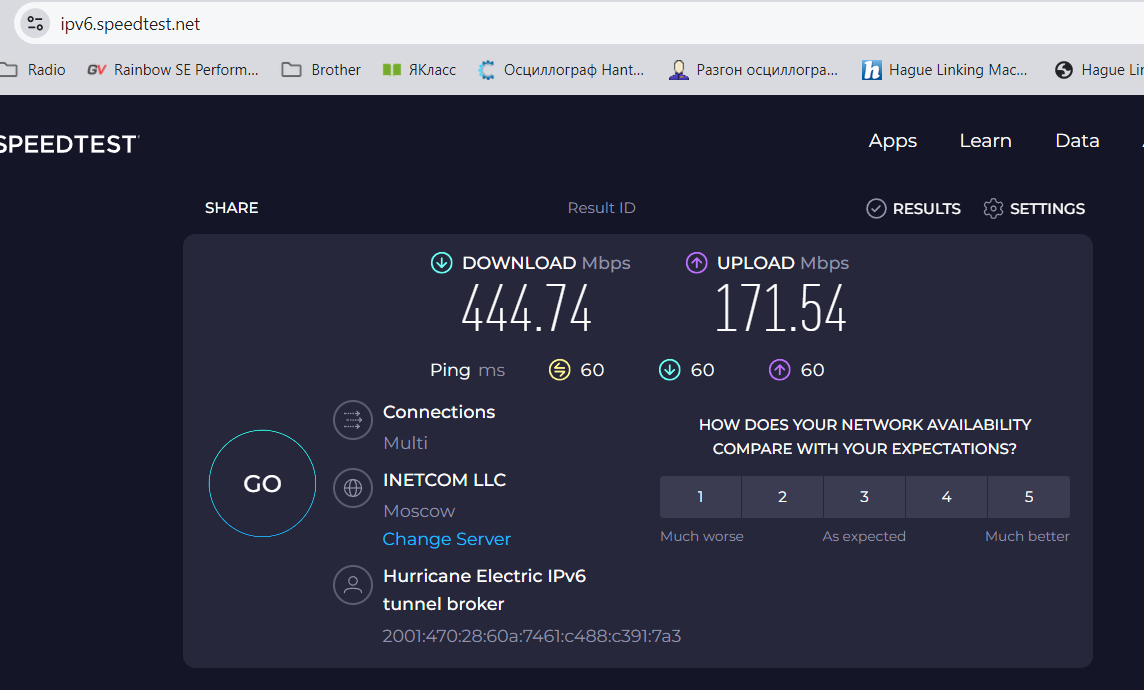Toggle the Multi connections mode
This screenshot has width=1144, height=690.
pos(406,443)
